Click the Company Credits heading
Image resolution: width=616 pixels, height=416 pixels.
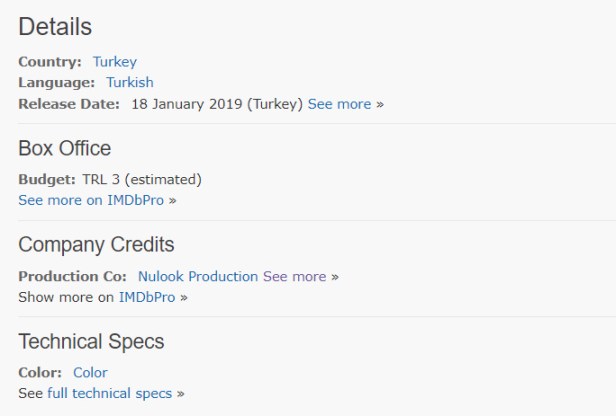pos(96,245)
